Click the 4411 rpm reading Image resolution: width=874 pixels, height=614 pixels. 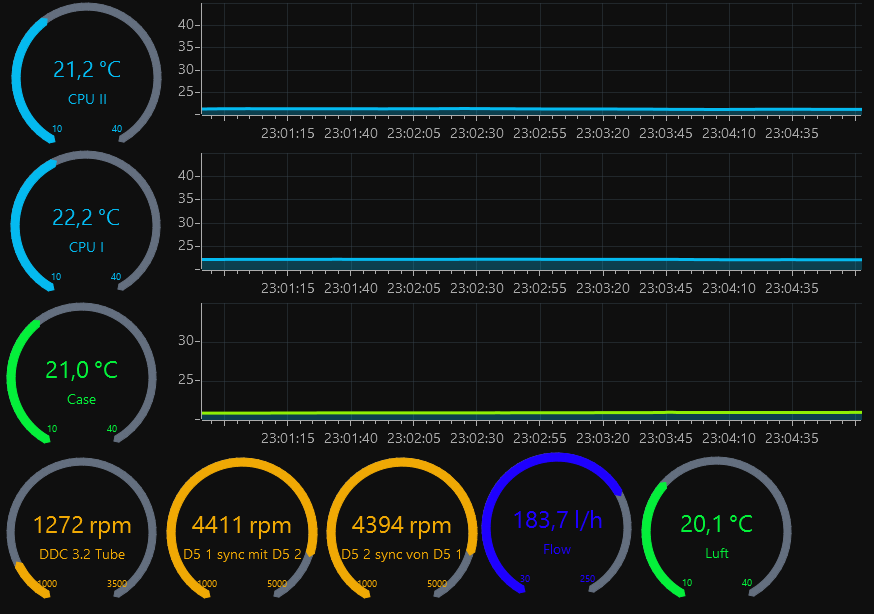tap(241, 525)
